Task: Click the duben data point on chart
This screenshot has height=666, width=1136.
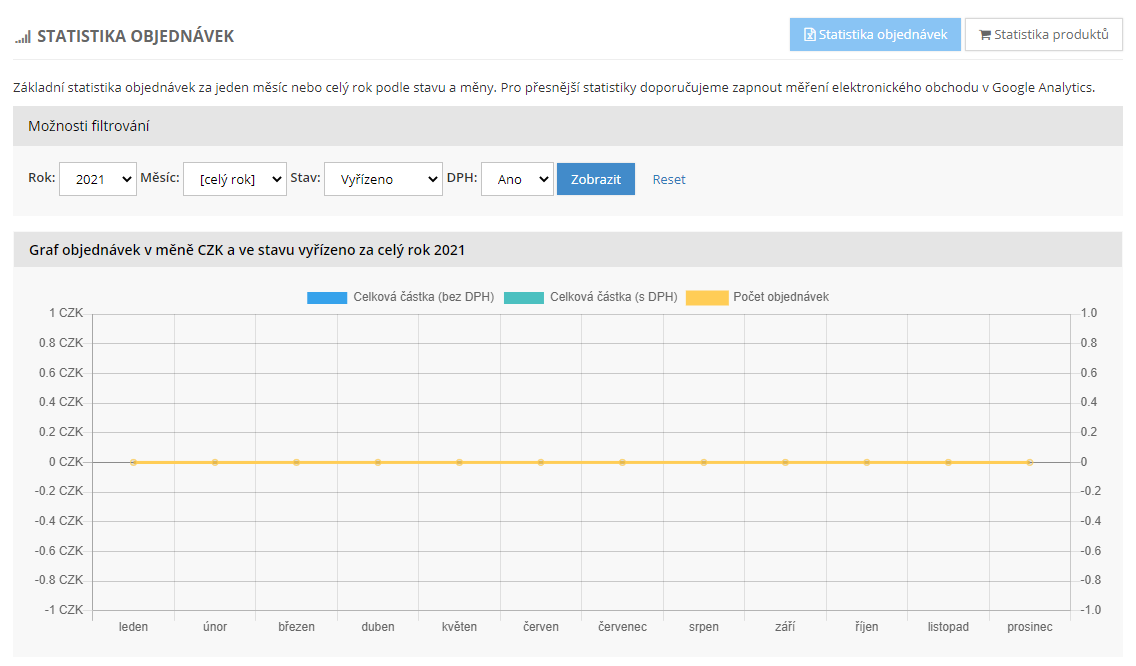Action: click(378, 463)
